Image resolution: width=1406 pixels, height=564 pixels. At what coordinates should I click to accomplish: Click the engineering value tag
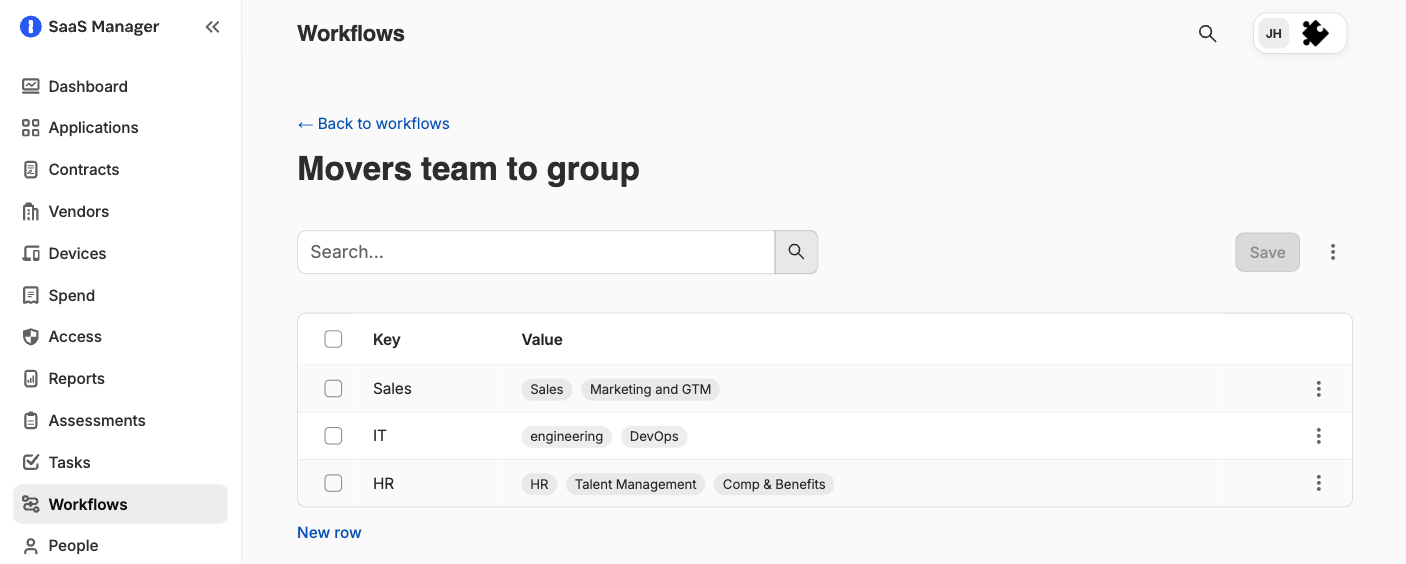[566, 436]
